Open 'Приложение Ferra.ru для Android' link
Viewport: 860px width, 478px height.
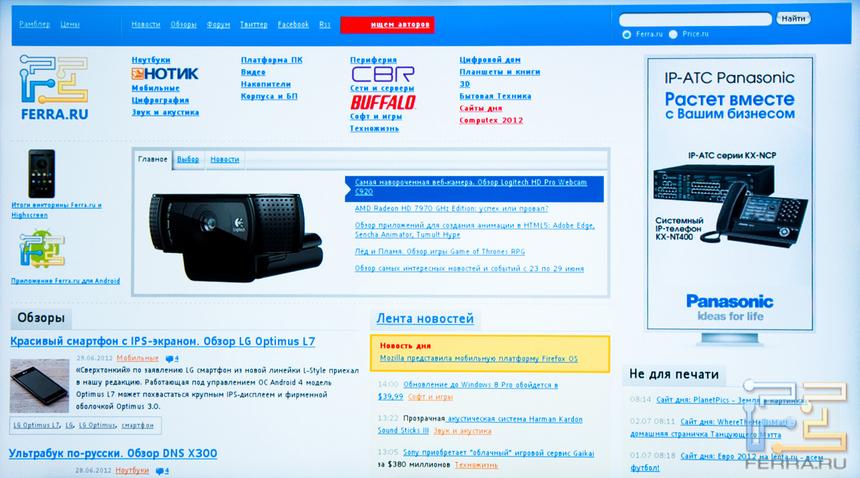point(65,281)
